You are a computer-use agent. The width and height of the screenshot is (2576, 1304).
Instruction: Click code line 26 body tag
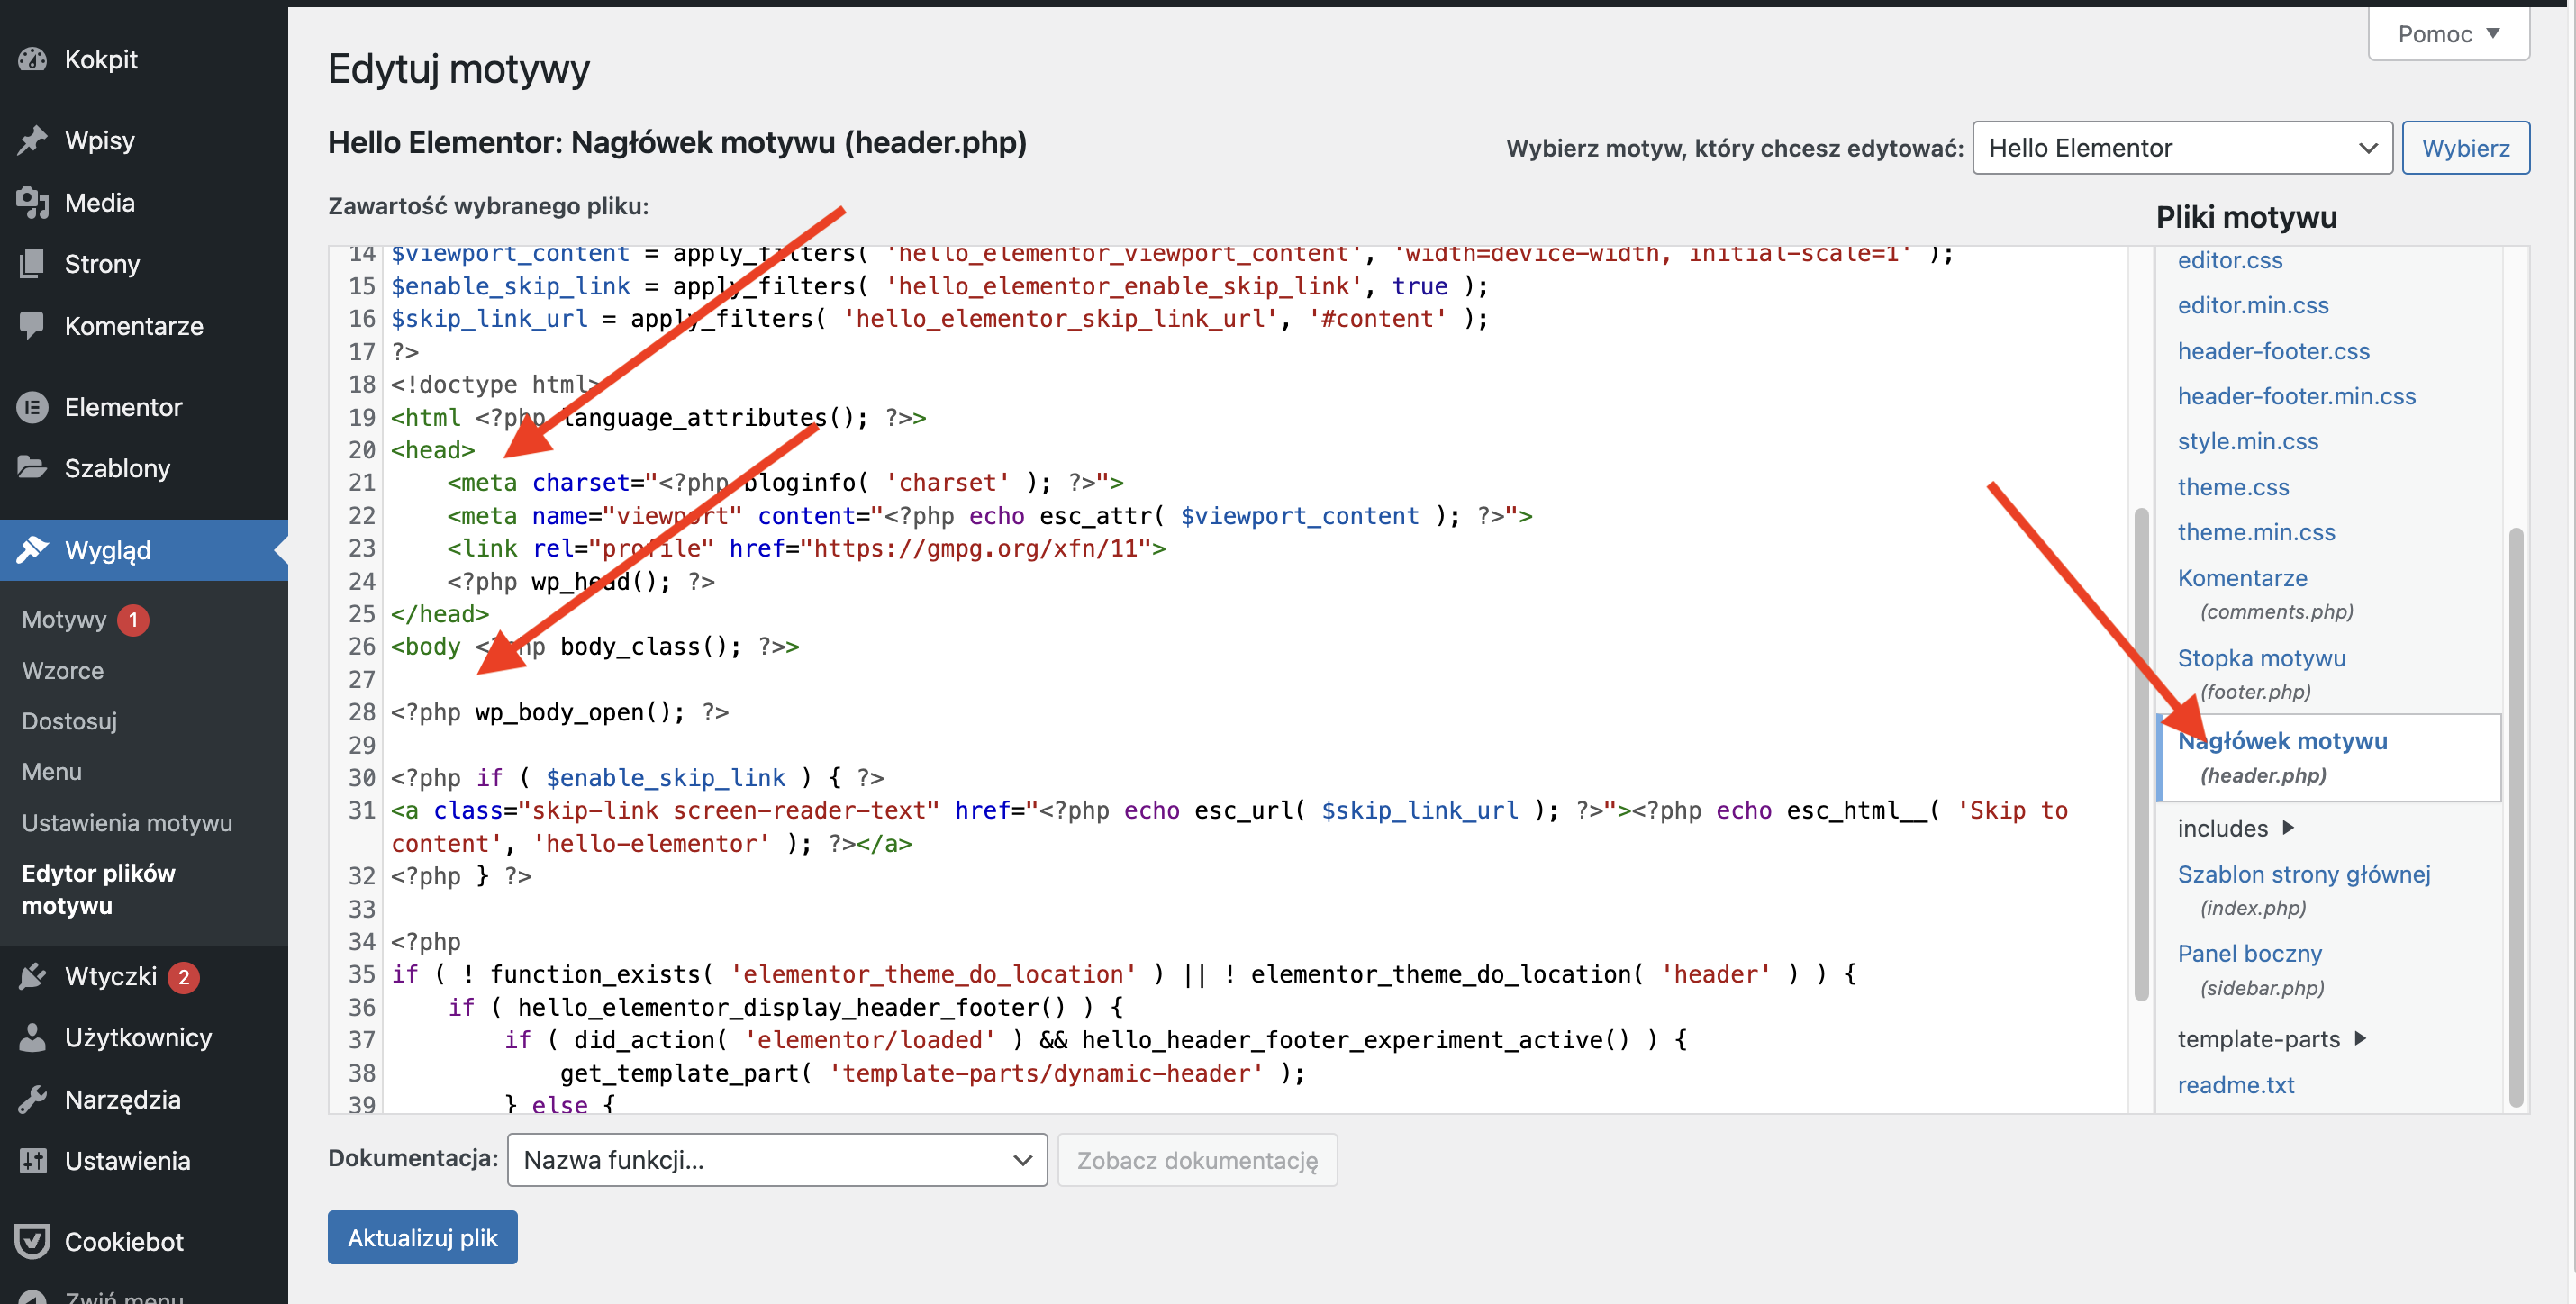pyautogui.click(x=595, y=647)
